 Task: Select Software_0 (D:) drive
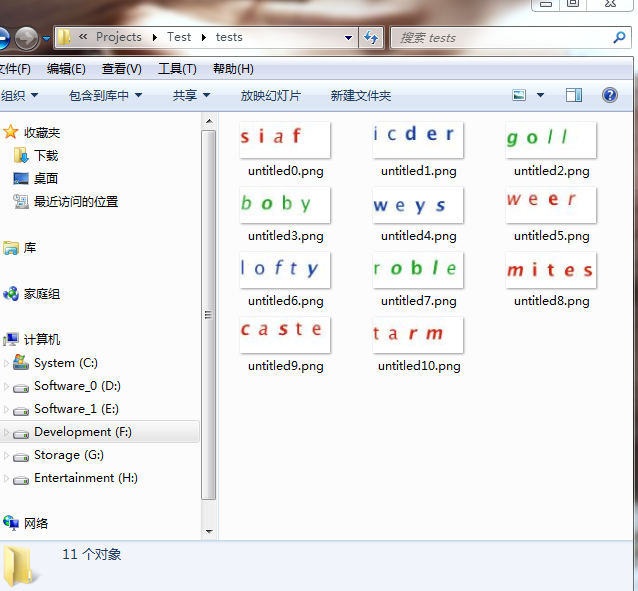(67, 386)
